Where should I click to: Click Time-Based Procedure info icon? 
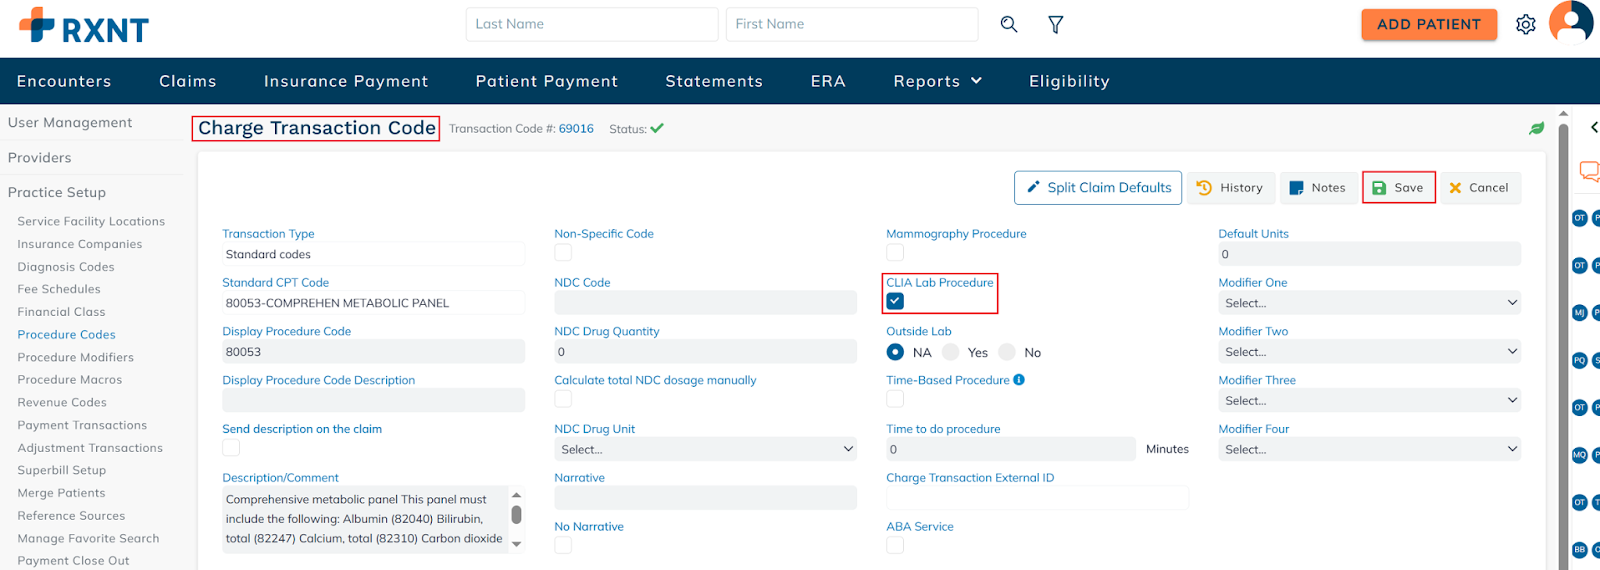click(x=1019, y=380)
